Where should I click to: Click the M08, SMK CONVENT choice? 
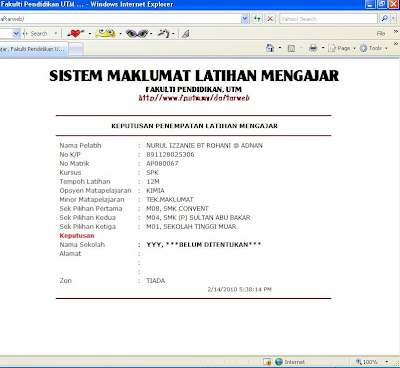177,208
